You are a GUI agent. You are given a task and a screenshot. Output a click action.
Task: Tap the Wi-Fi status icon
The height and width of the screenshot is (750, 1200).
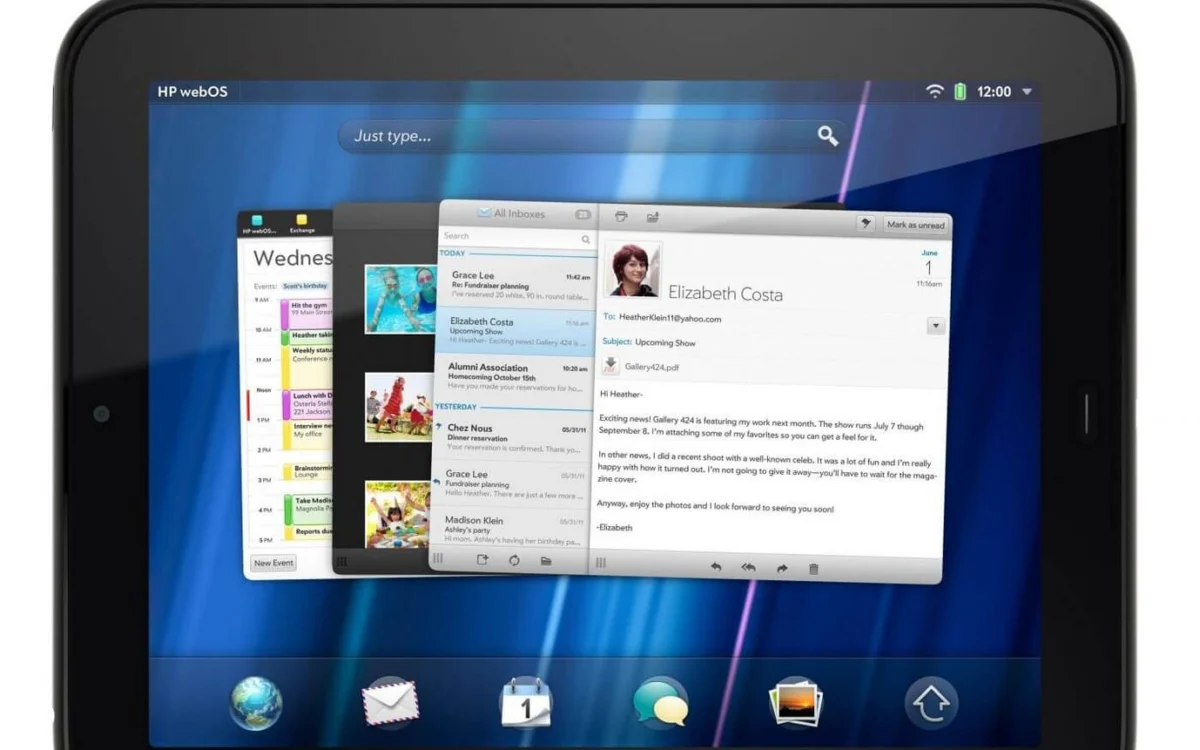point(935,91)
